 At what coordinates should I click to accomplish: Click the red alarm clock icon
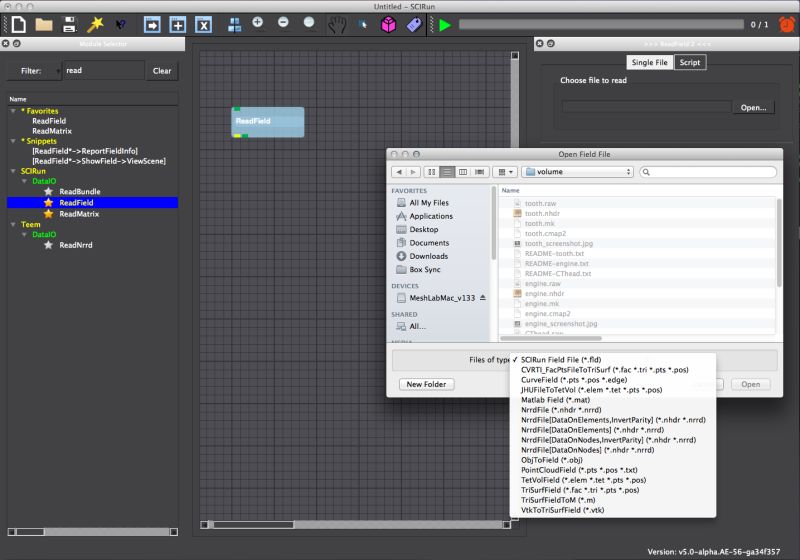788,24
